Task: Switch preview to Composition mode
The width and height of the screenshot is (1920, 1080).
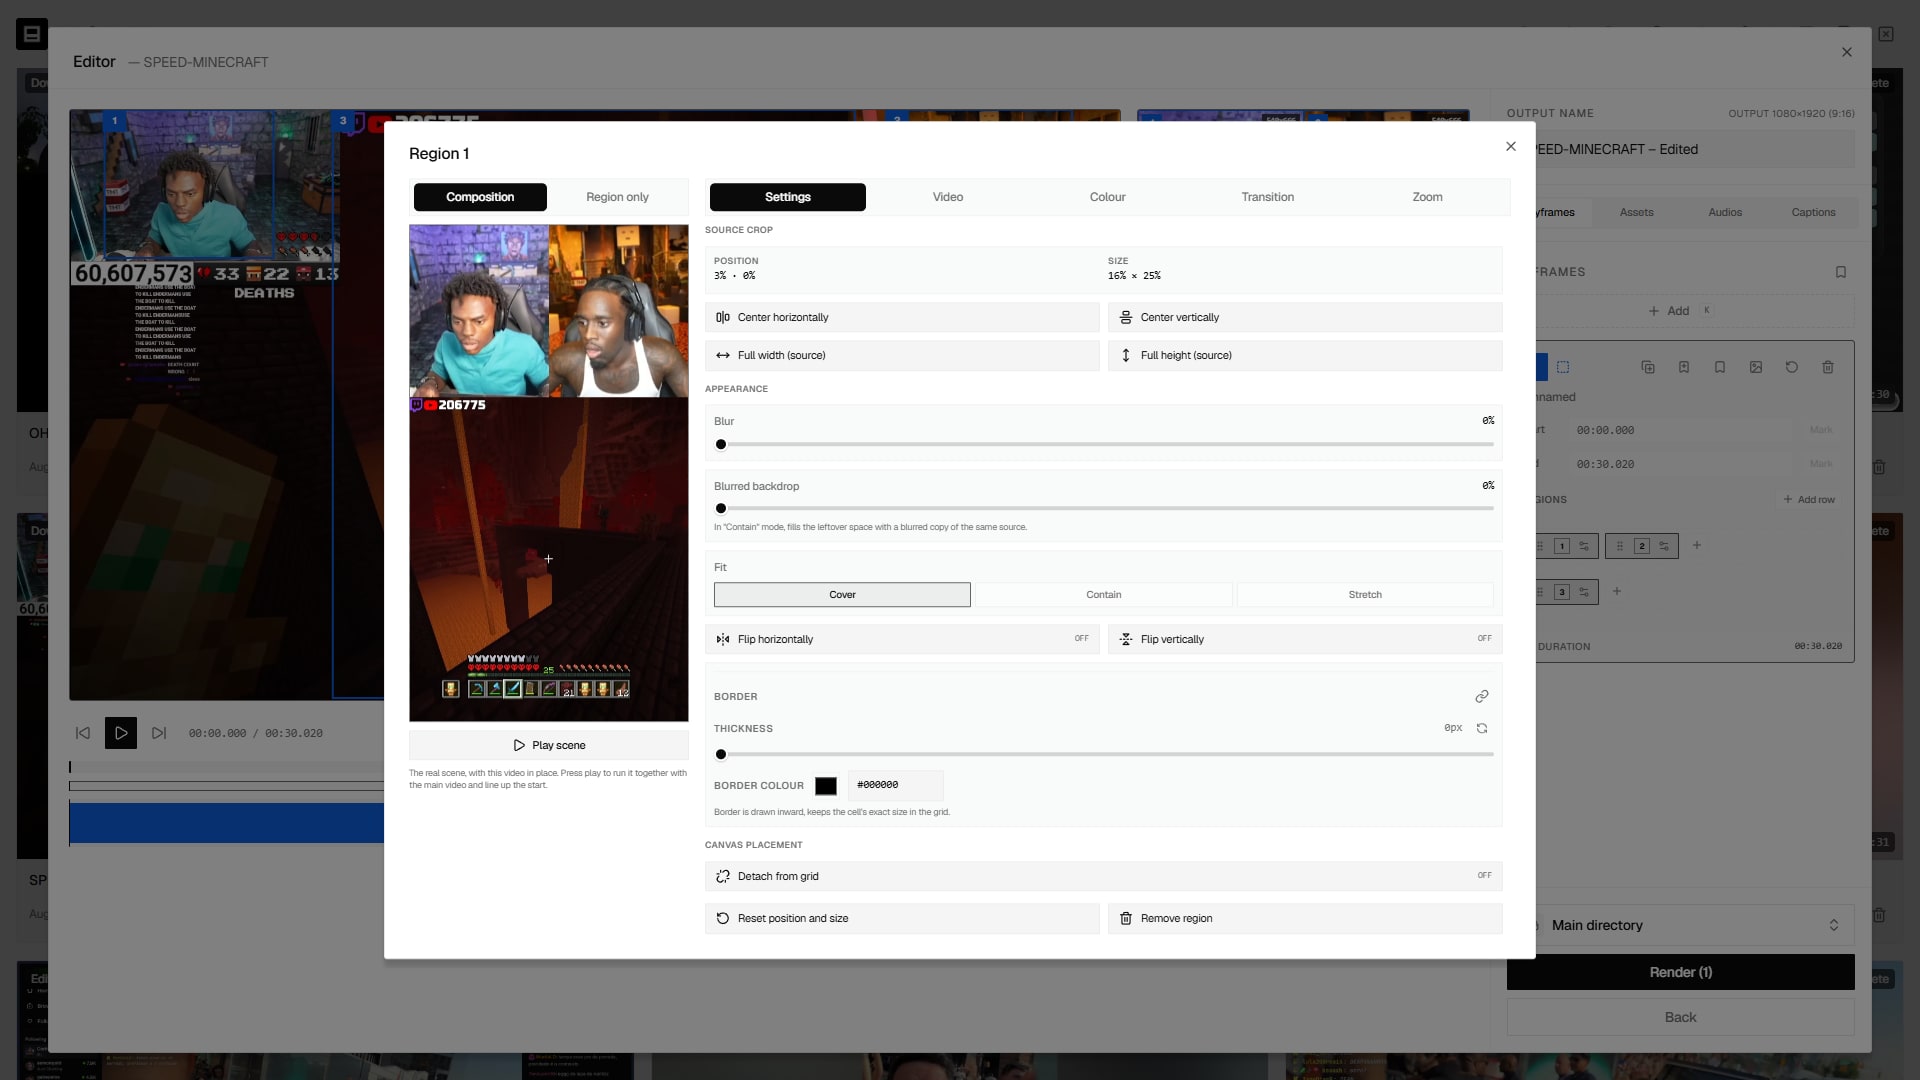Action: [x=480, y=197]
